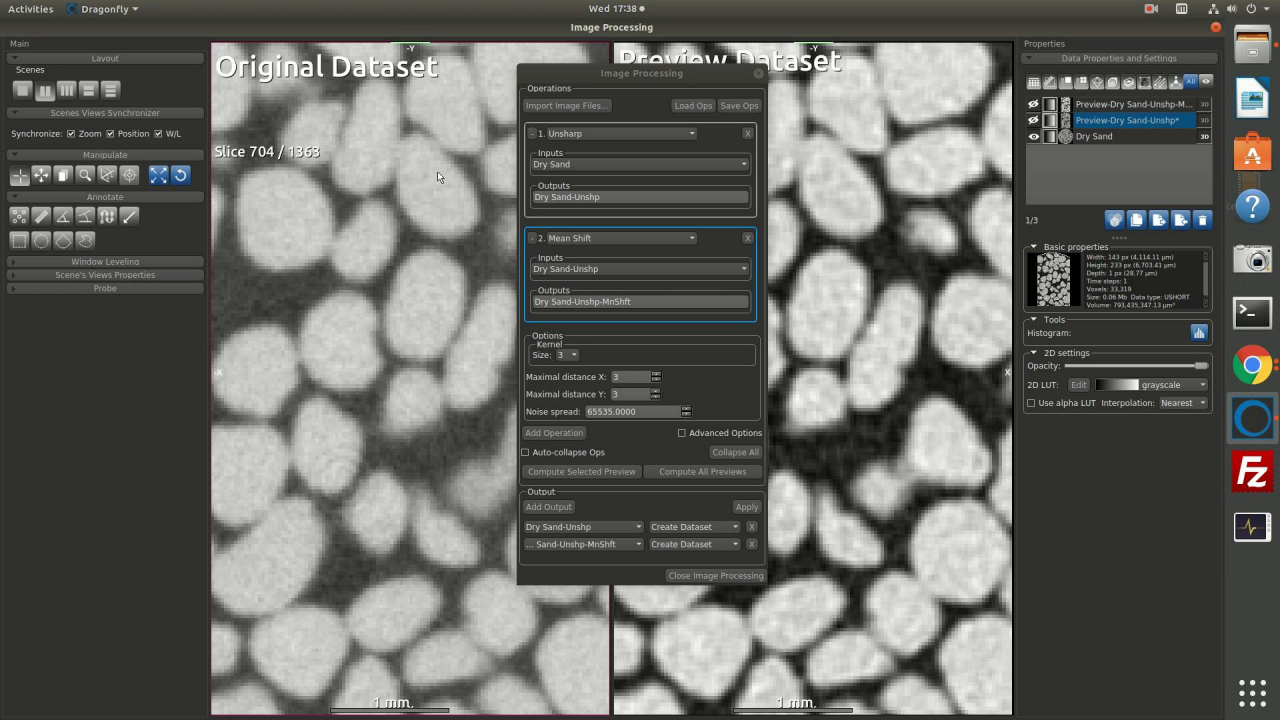Enable the Advanced Options checkbox

click(x=682, y=433)
